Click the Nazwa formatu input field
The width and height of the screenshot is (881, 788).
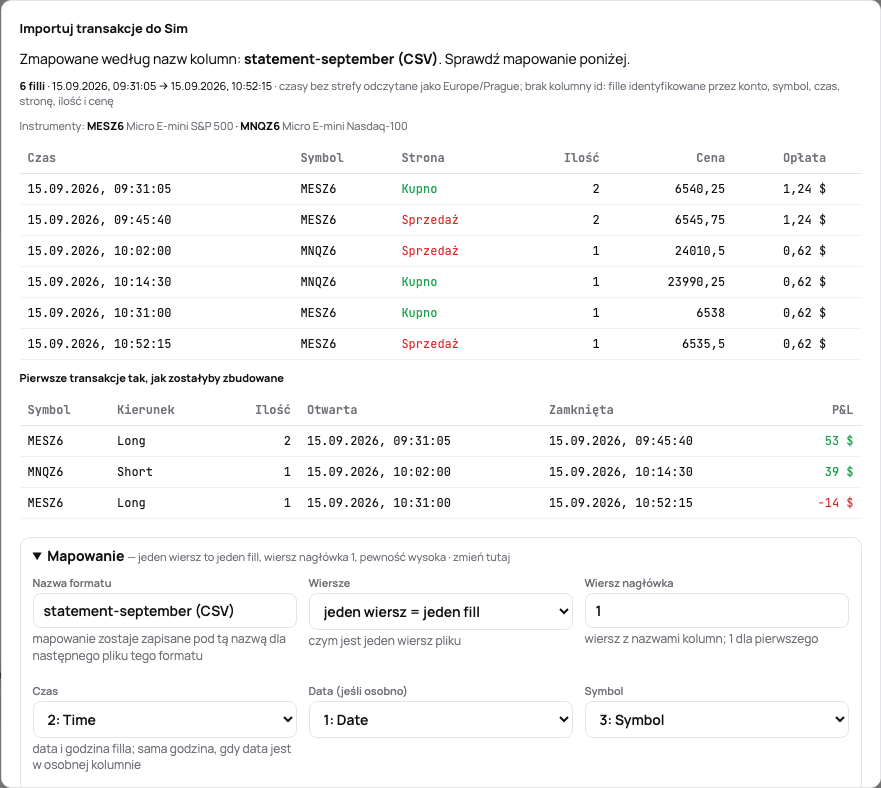[x=165, y=611]
